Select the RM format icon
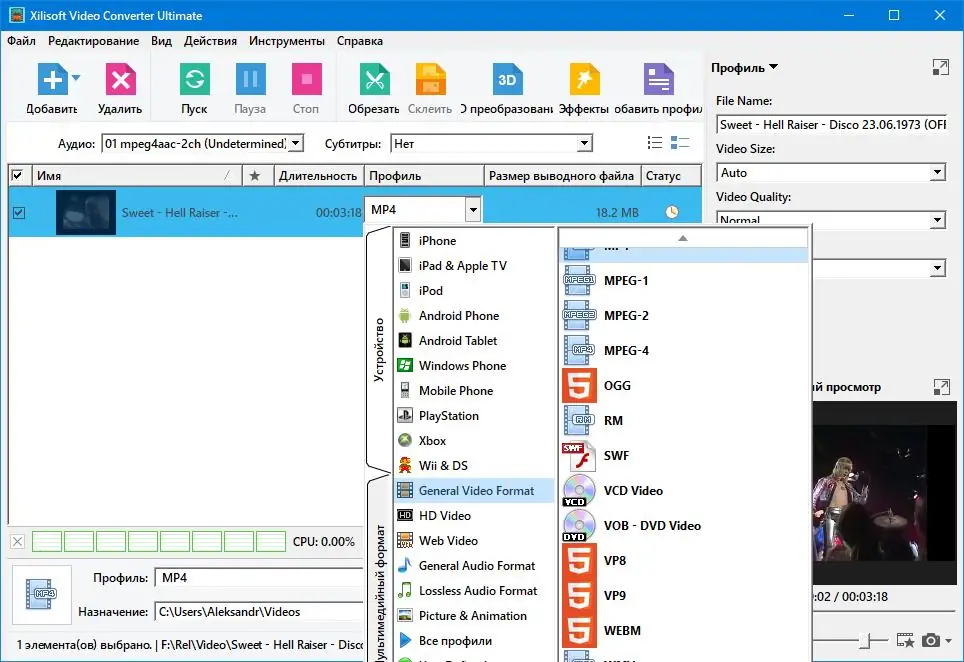The image size is (964, 662). click(x=579, y=420)
